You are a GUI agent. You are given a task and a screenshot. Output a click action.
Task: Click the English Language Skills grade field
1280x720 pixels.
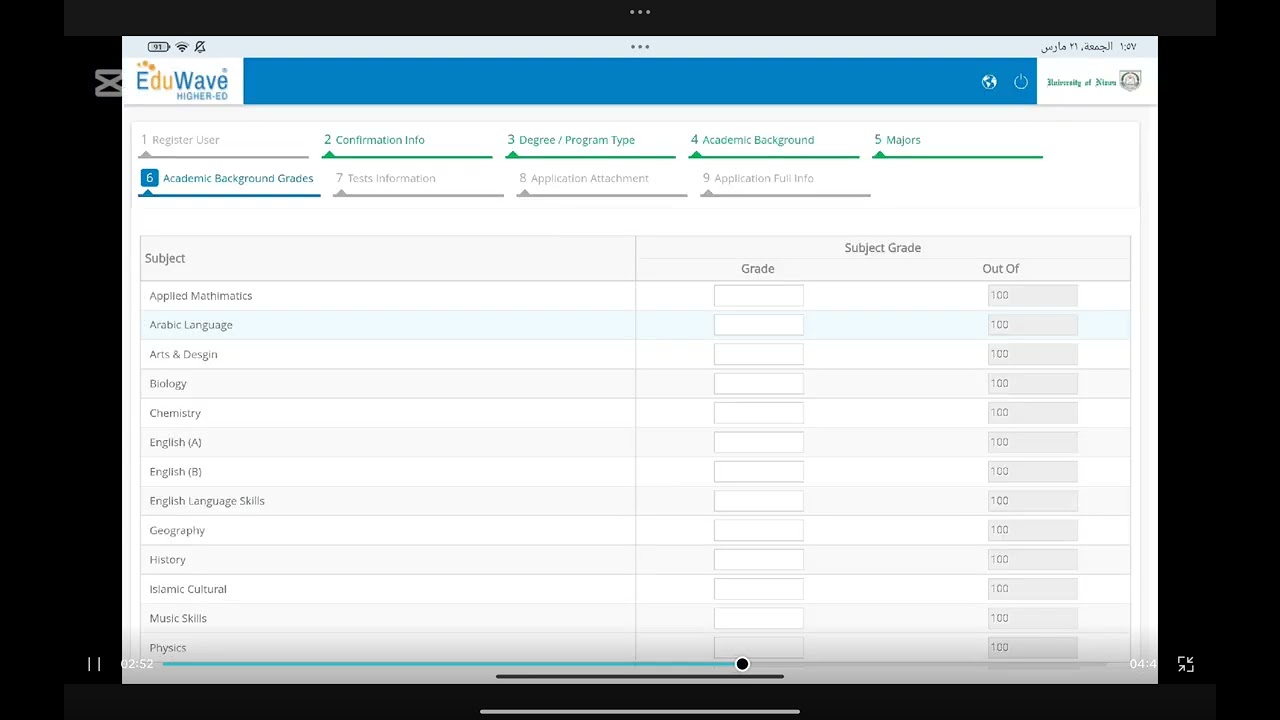point(759,500)
